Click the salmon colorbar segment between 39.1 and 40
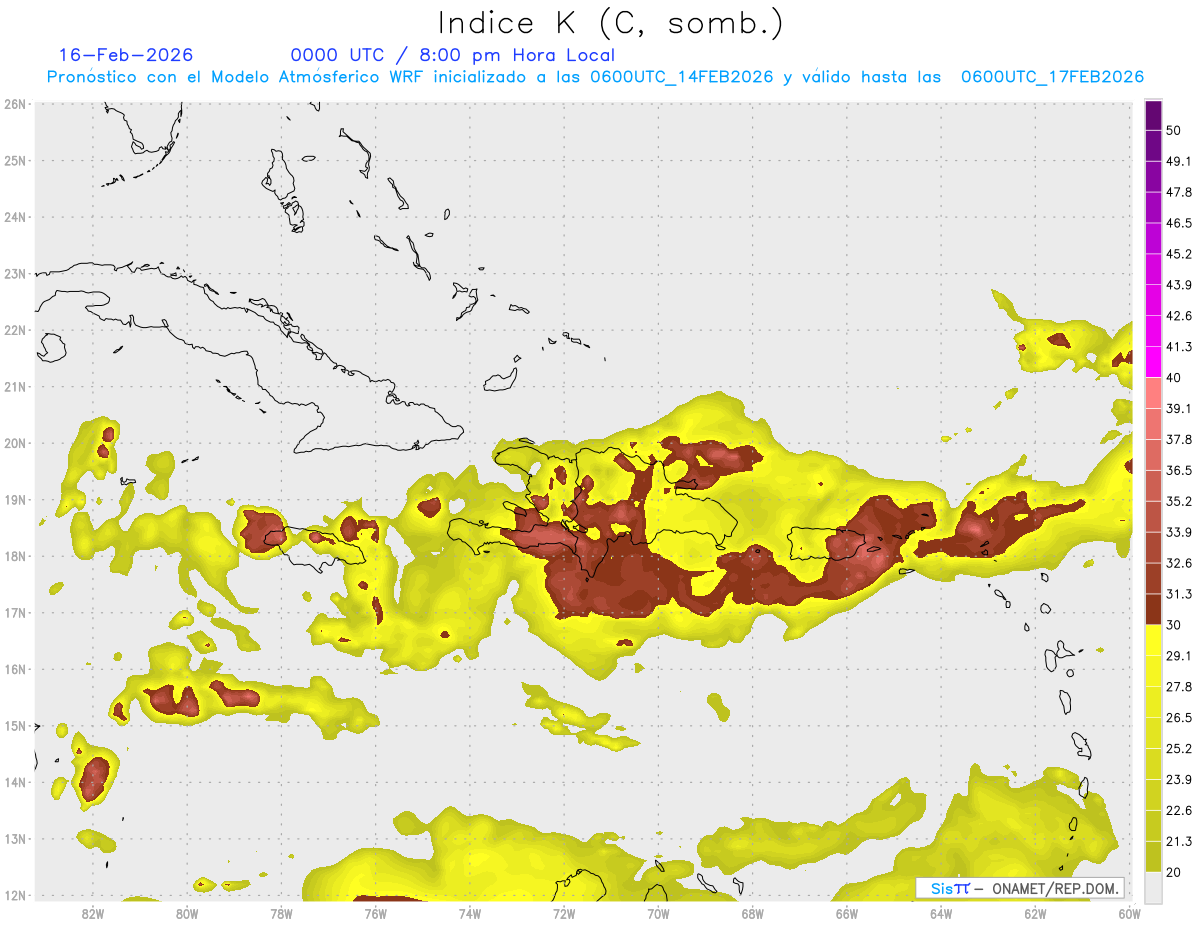This screenshot has width=1200, height=927. click(x=1153, y=393)
